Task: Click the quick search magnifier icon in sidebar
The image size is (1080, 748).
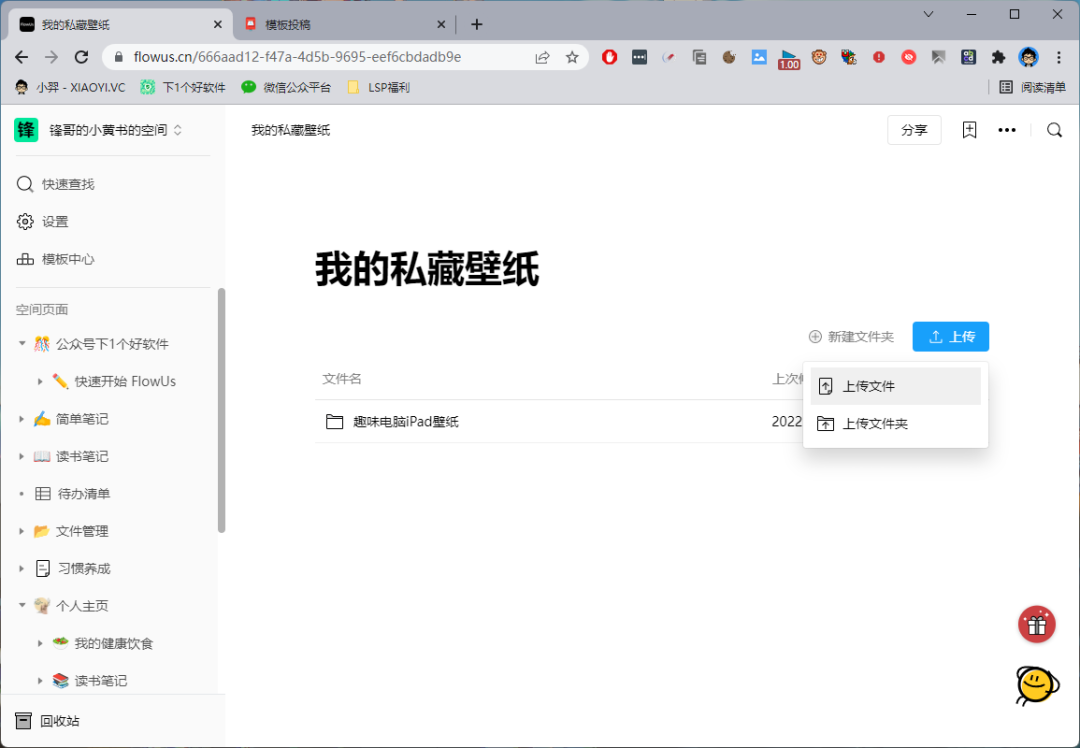Action: pyautogui.click(x=25, y=184)
